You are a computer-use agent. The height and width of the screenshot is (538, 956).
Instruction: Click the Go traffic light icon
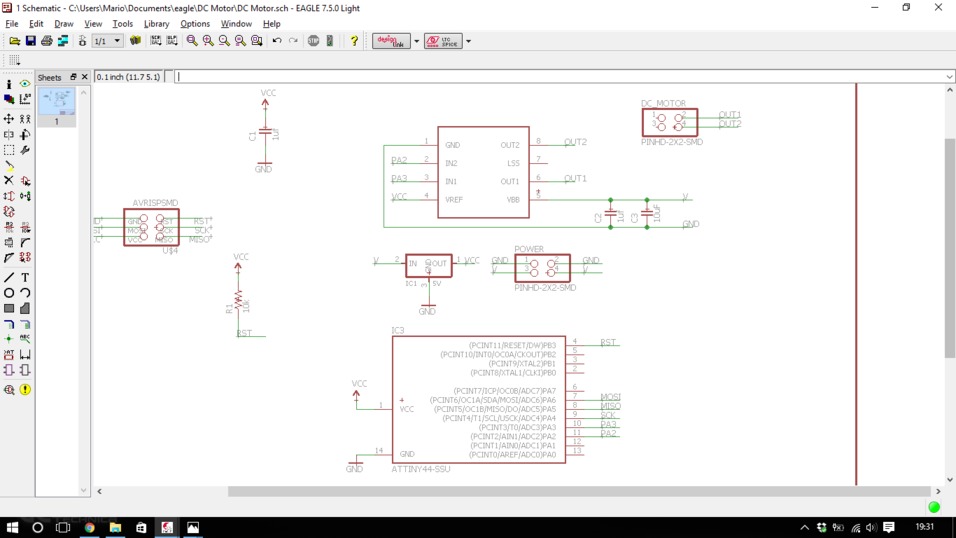330,41
